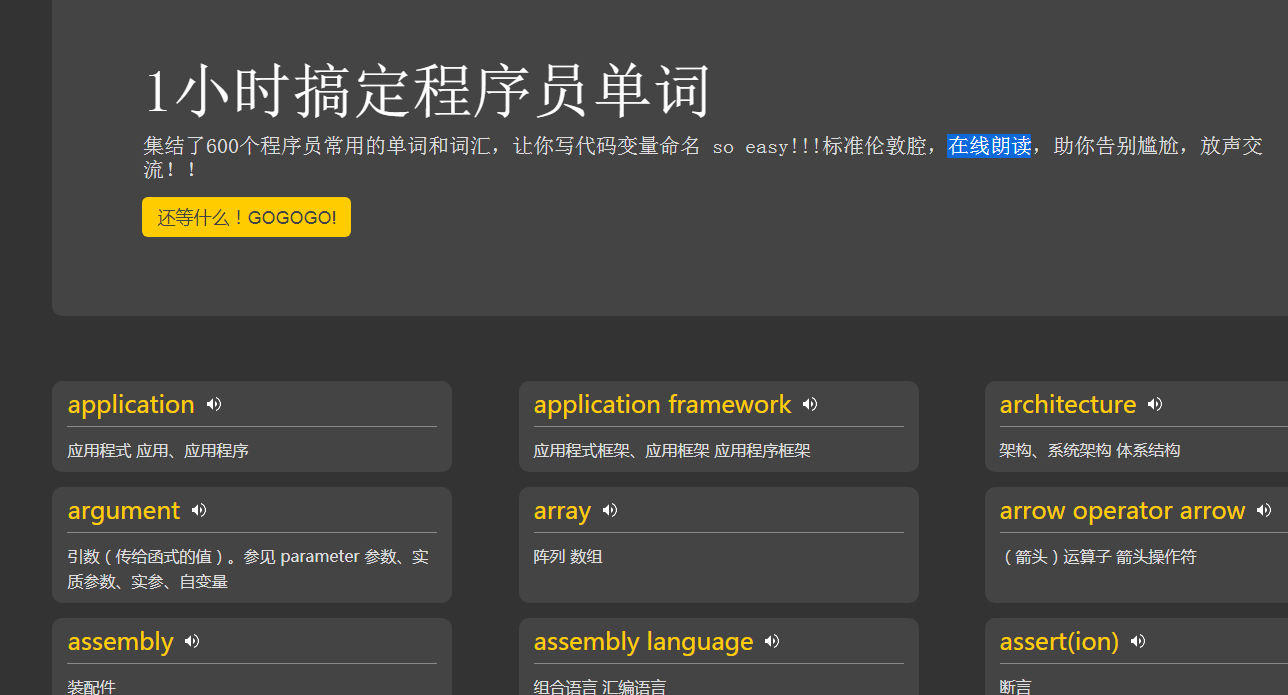Play speaker icon beside array
The image size is (1288, 695).
[610, 510]
